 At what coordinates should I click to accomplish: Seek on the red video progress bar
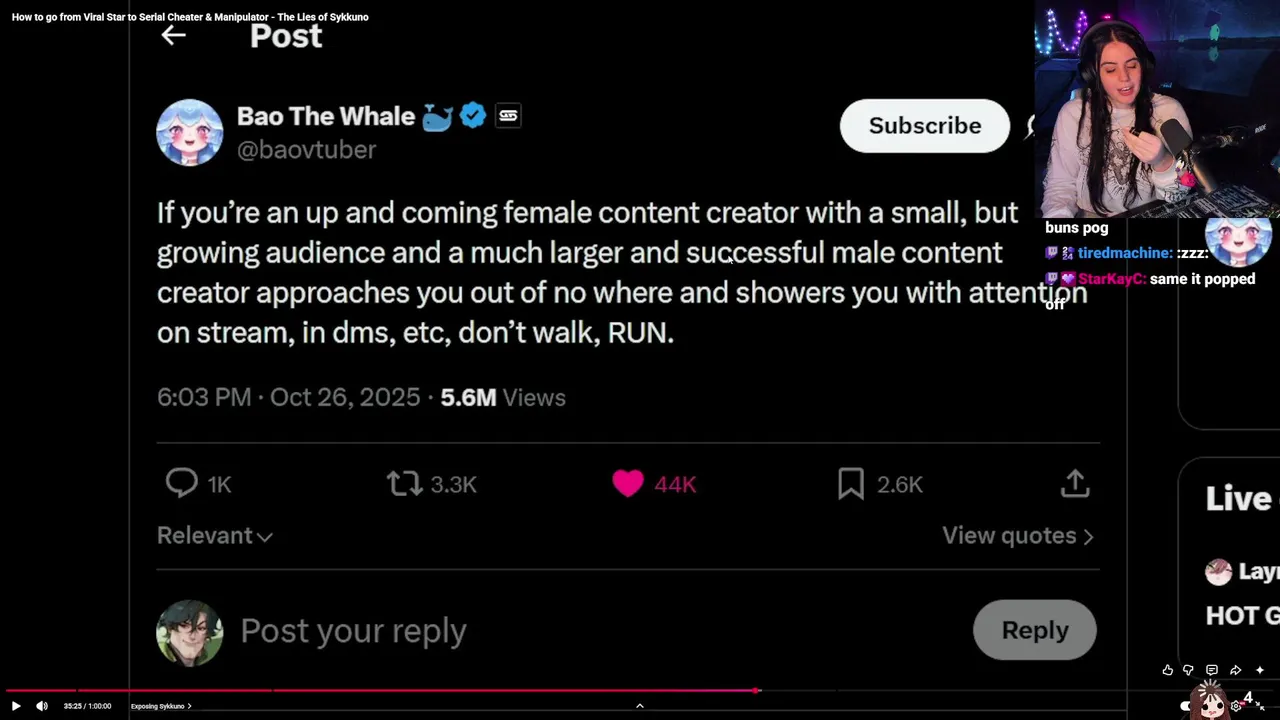click(x=400, y=690)
